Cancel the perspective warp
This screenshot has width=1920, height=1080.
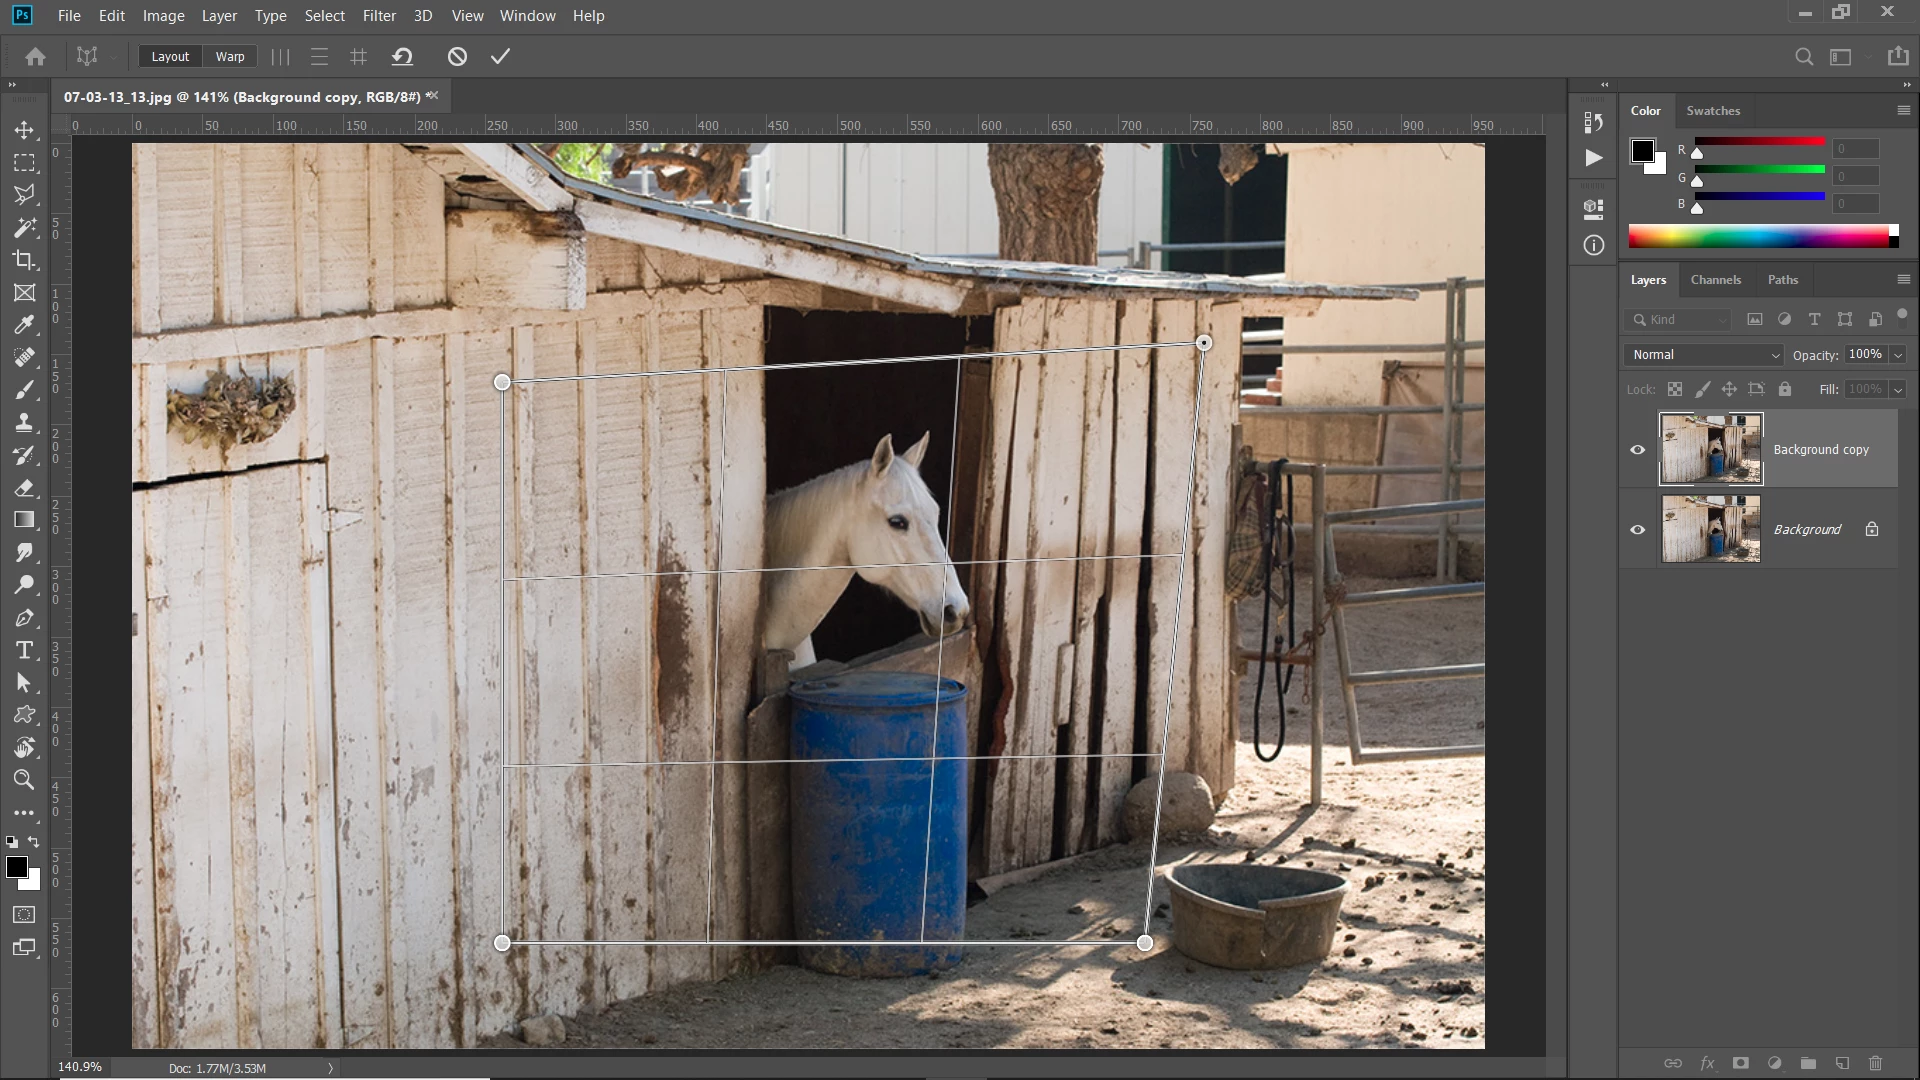click(x=457, y=57)
